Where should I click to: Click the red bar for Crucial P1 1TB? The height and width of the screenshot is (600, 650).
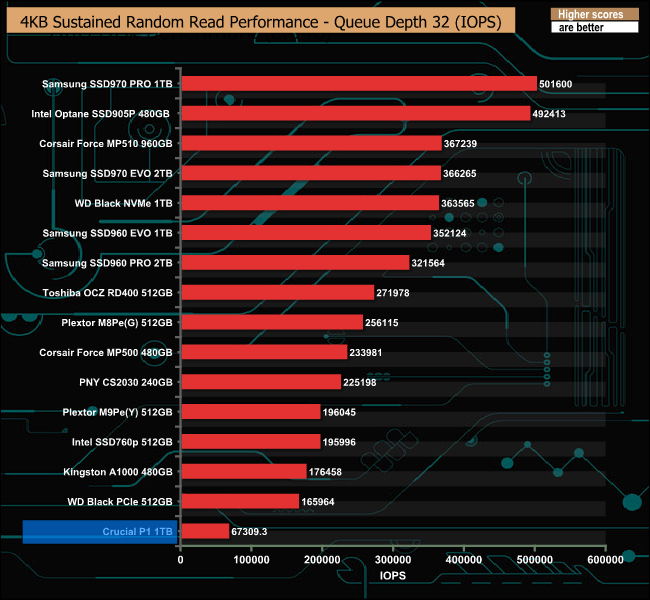point(206,532)
